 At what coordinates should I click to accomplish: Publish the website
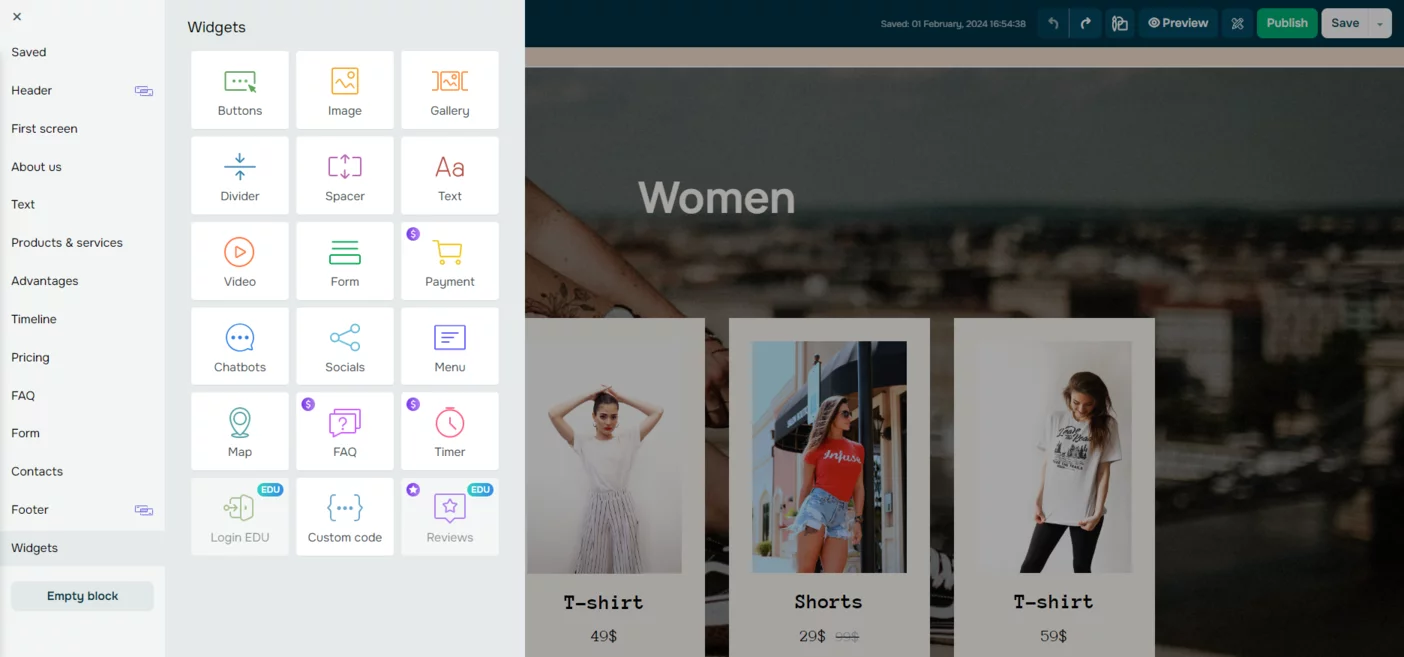point(1286,22)
